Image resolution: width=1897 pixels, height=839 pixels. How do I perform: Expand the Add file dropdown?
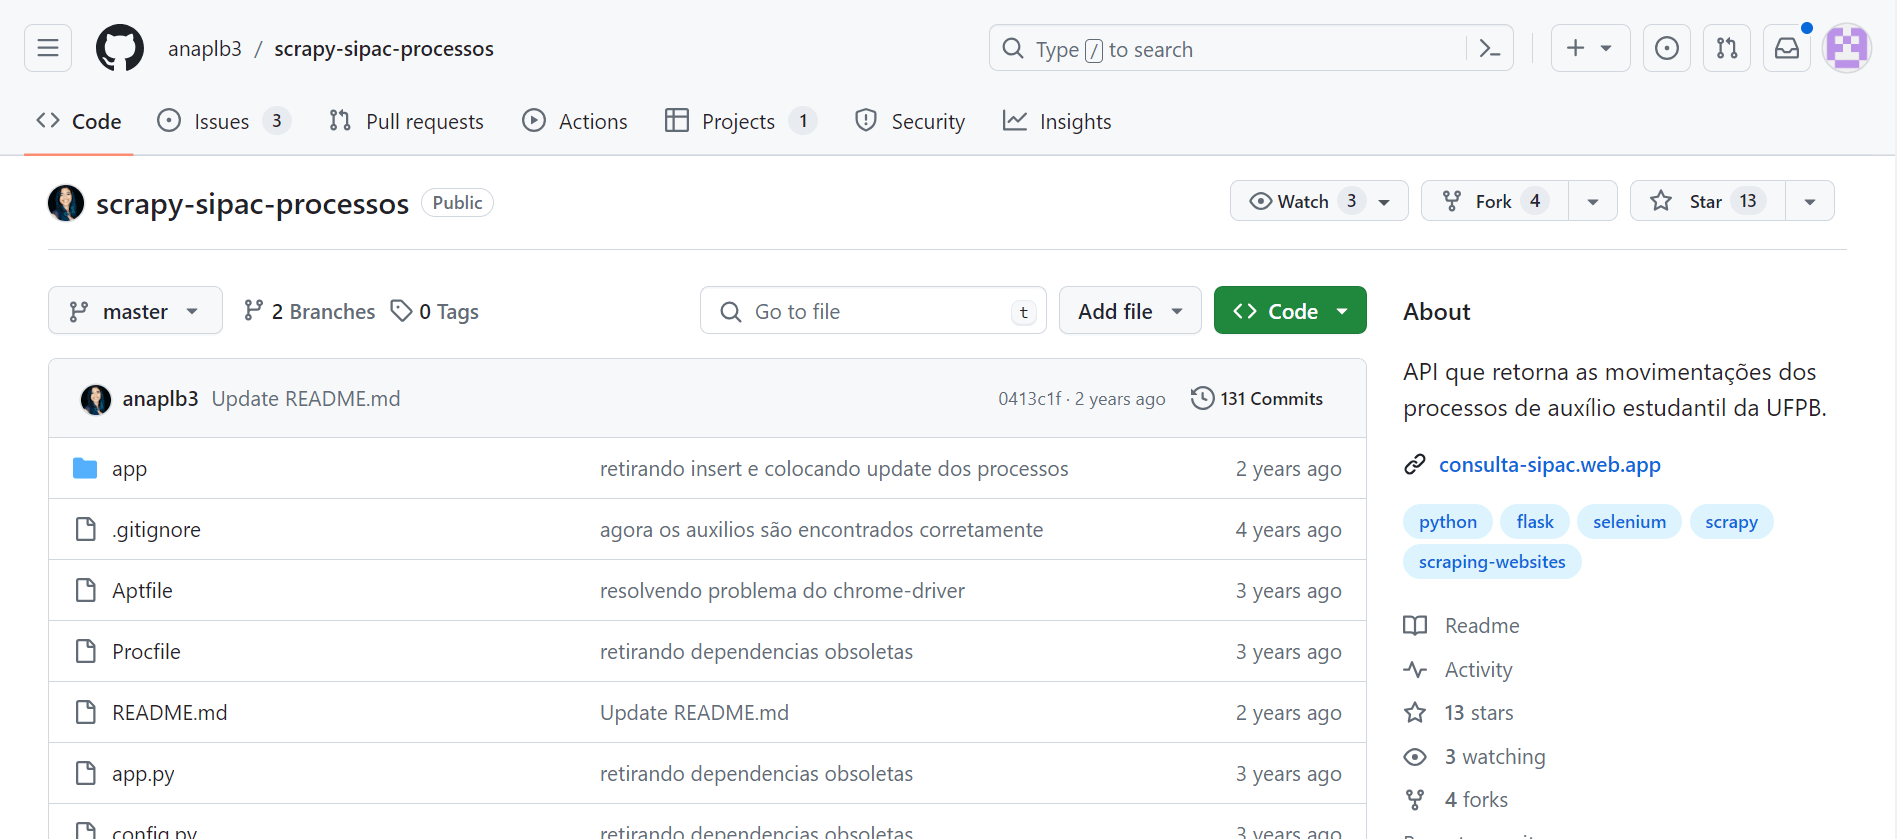coord(1129,311)
